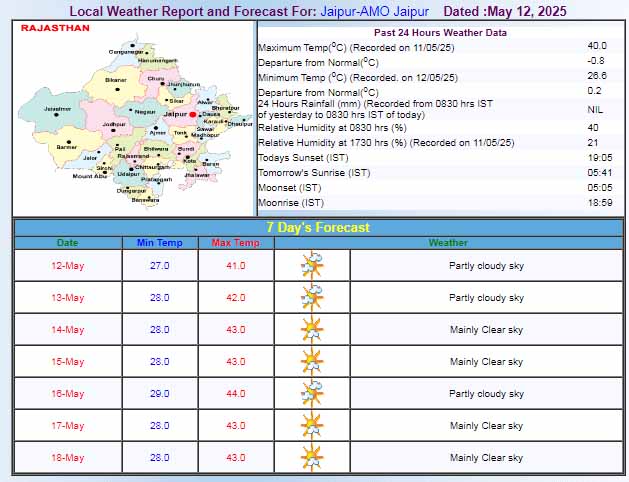Click the 16-May date cell
Image resolution: width=629 pixels, height=482 pixels.
69,394
